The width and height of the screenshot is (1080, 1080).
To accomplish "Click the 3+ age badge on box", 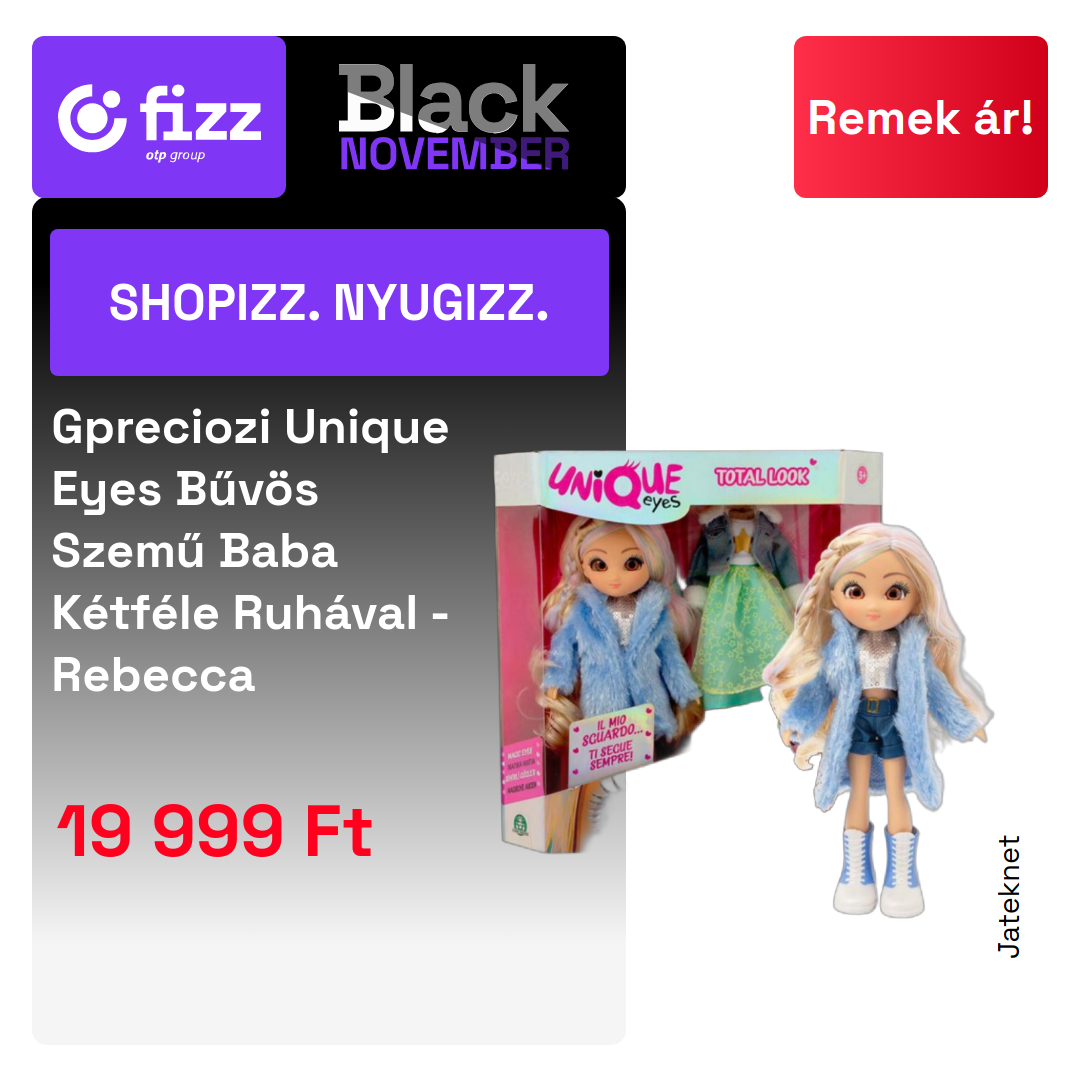I will tap(862, 475).
